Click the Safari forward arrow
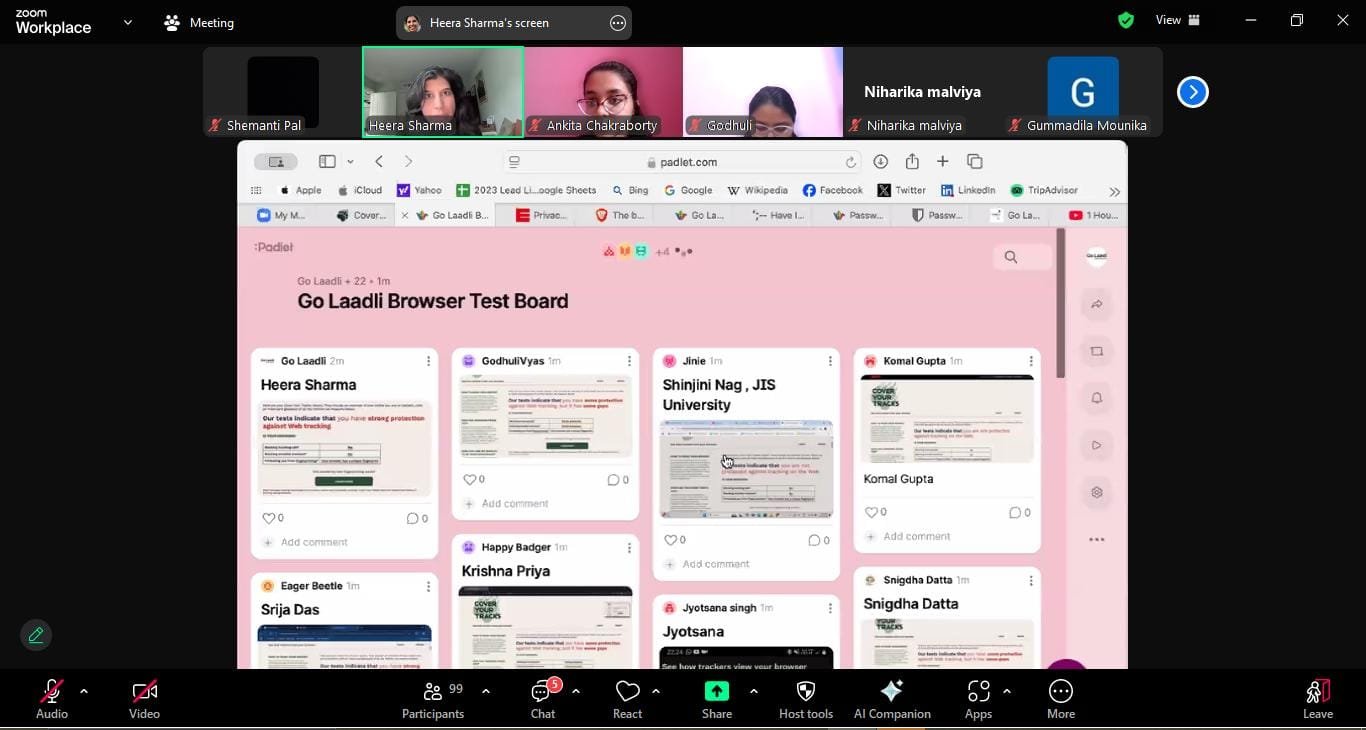1366x730 pixels. click(408, 161)
